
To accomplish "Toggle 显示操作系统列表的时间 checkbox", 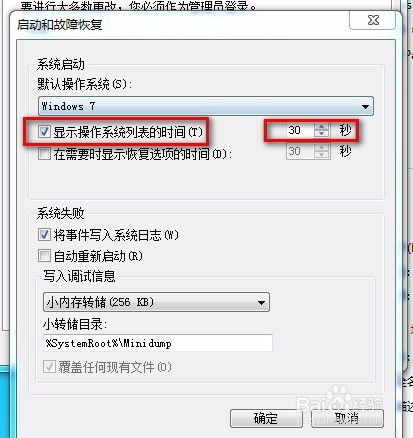I will click(44, 132).
